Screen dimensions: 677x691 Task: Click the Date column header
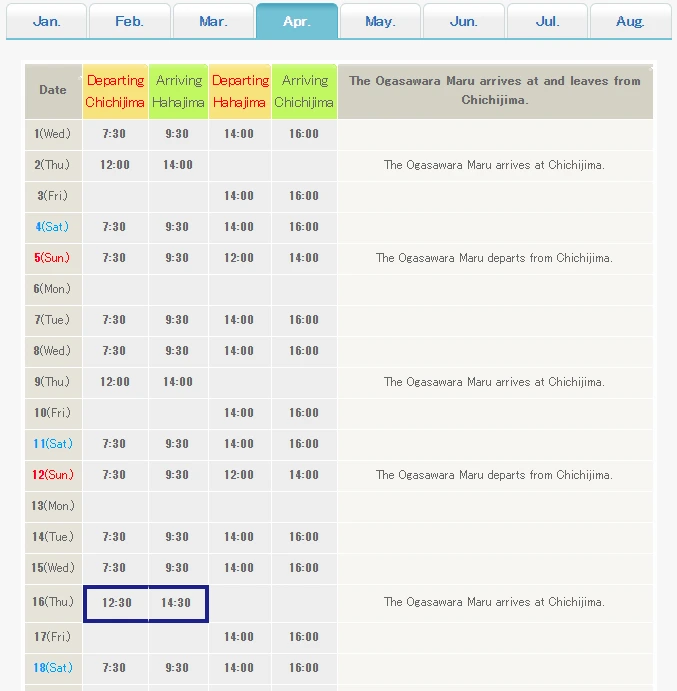[x=53, y=91]
